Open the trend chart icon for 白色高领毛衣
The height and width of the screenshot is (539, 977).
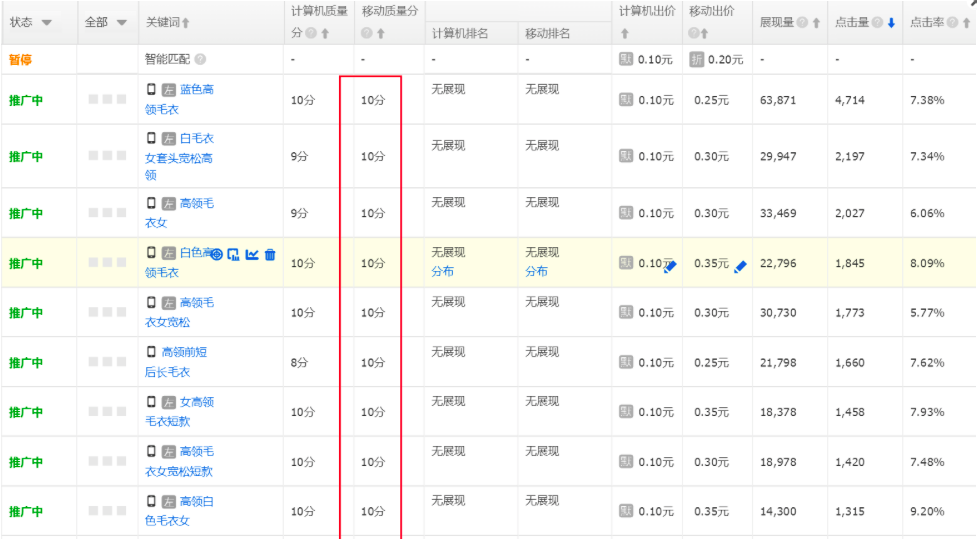(x=252, y=255)
